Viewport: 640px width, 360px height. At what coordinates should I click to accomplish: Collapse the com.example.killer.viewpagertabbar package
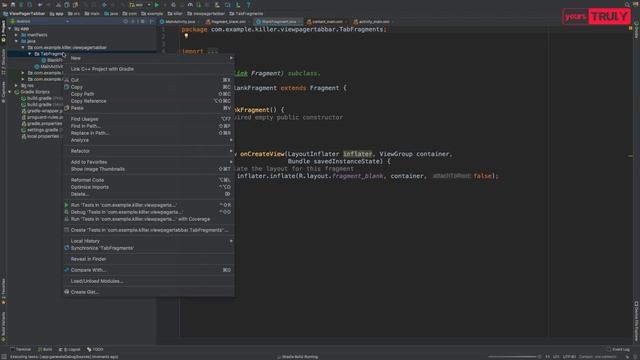[x=23, y=47]
